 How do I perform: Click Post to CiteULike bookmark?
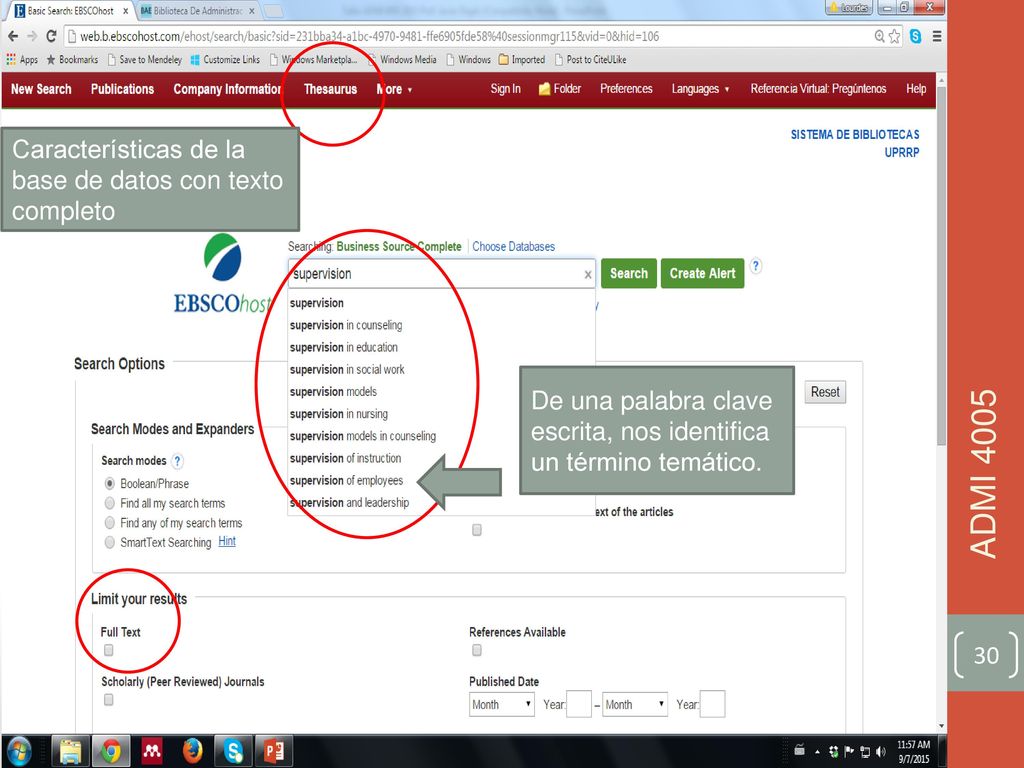(590, 59)
